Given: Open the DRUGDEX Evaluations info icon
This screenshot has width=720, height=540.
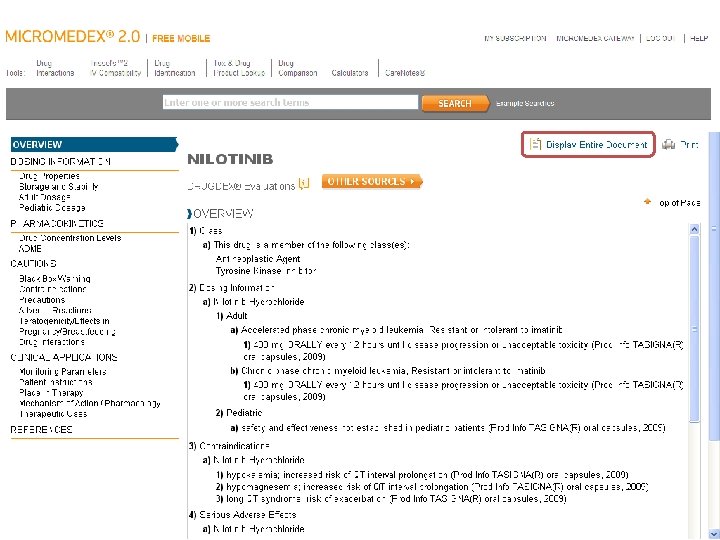Looking at the screenshot, I should (304, 184).
